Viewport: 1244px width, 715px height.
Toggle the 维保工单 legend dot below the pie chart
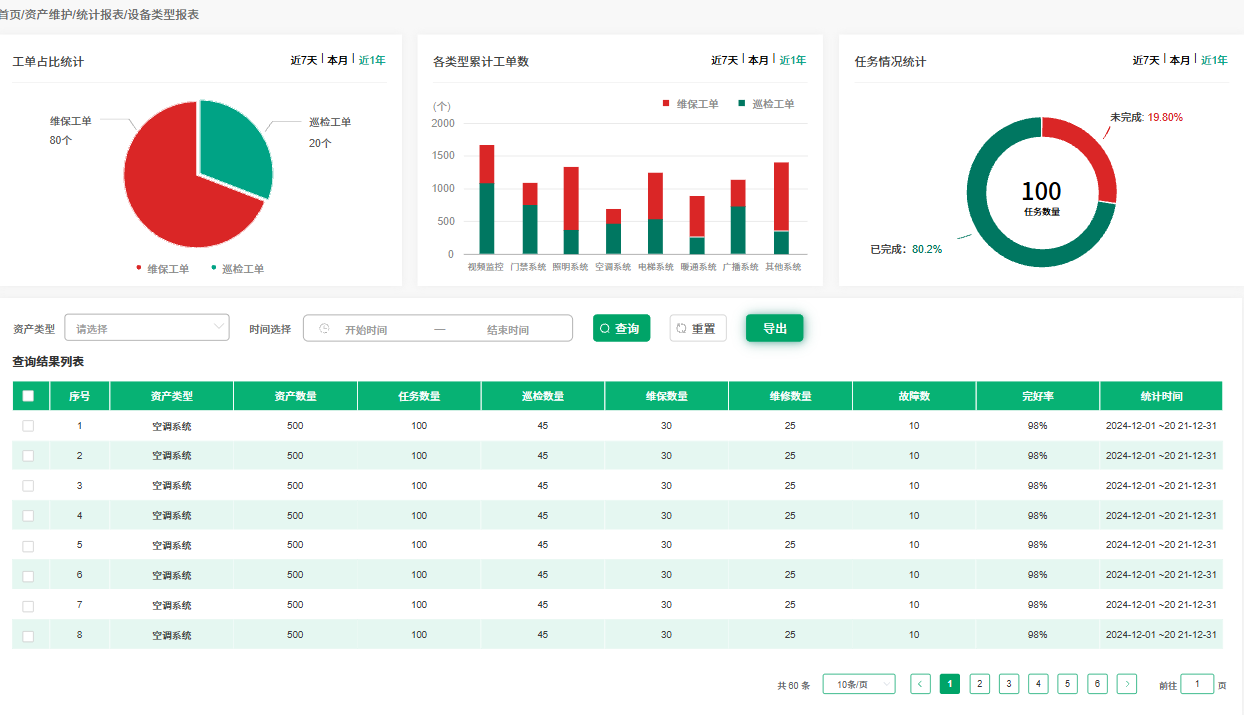tap(139, 268)
